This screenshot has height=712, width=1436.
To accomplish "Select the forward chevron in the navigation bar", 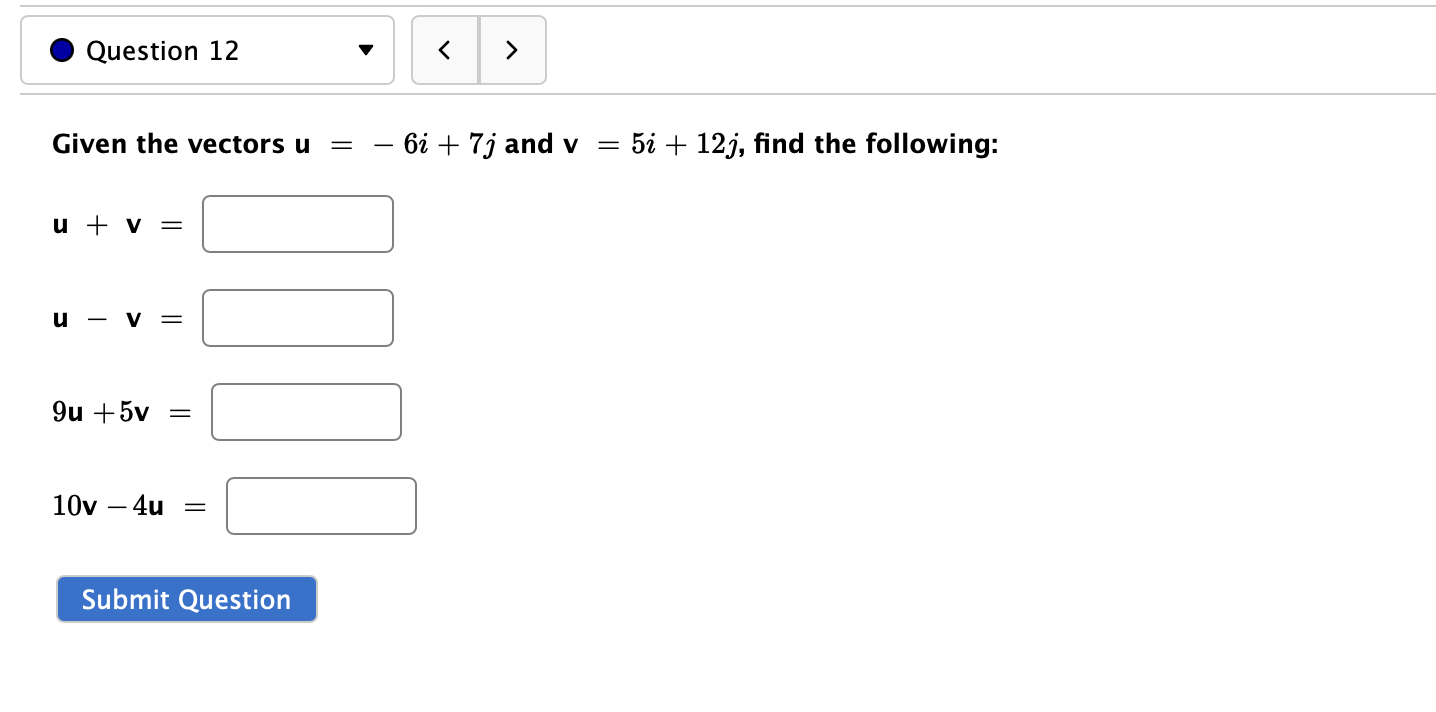I will (512, 50).
